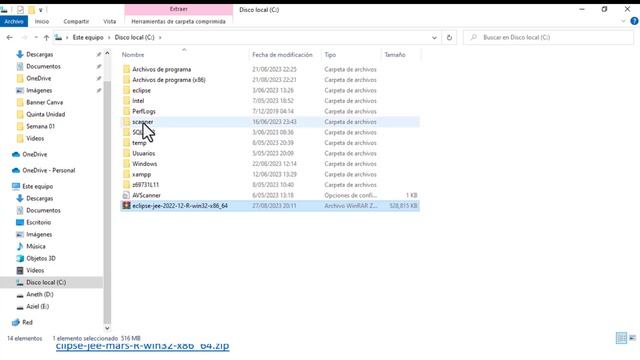Select the eclipse-jee WinRAR archive icon
Image resolution: width=640 pixels, height=360 pixels.
pyautogui.click(x=127, y=206)
